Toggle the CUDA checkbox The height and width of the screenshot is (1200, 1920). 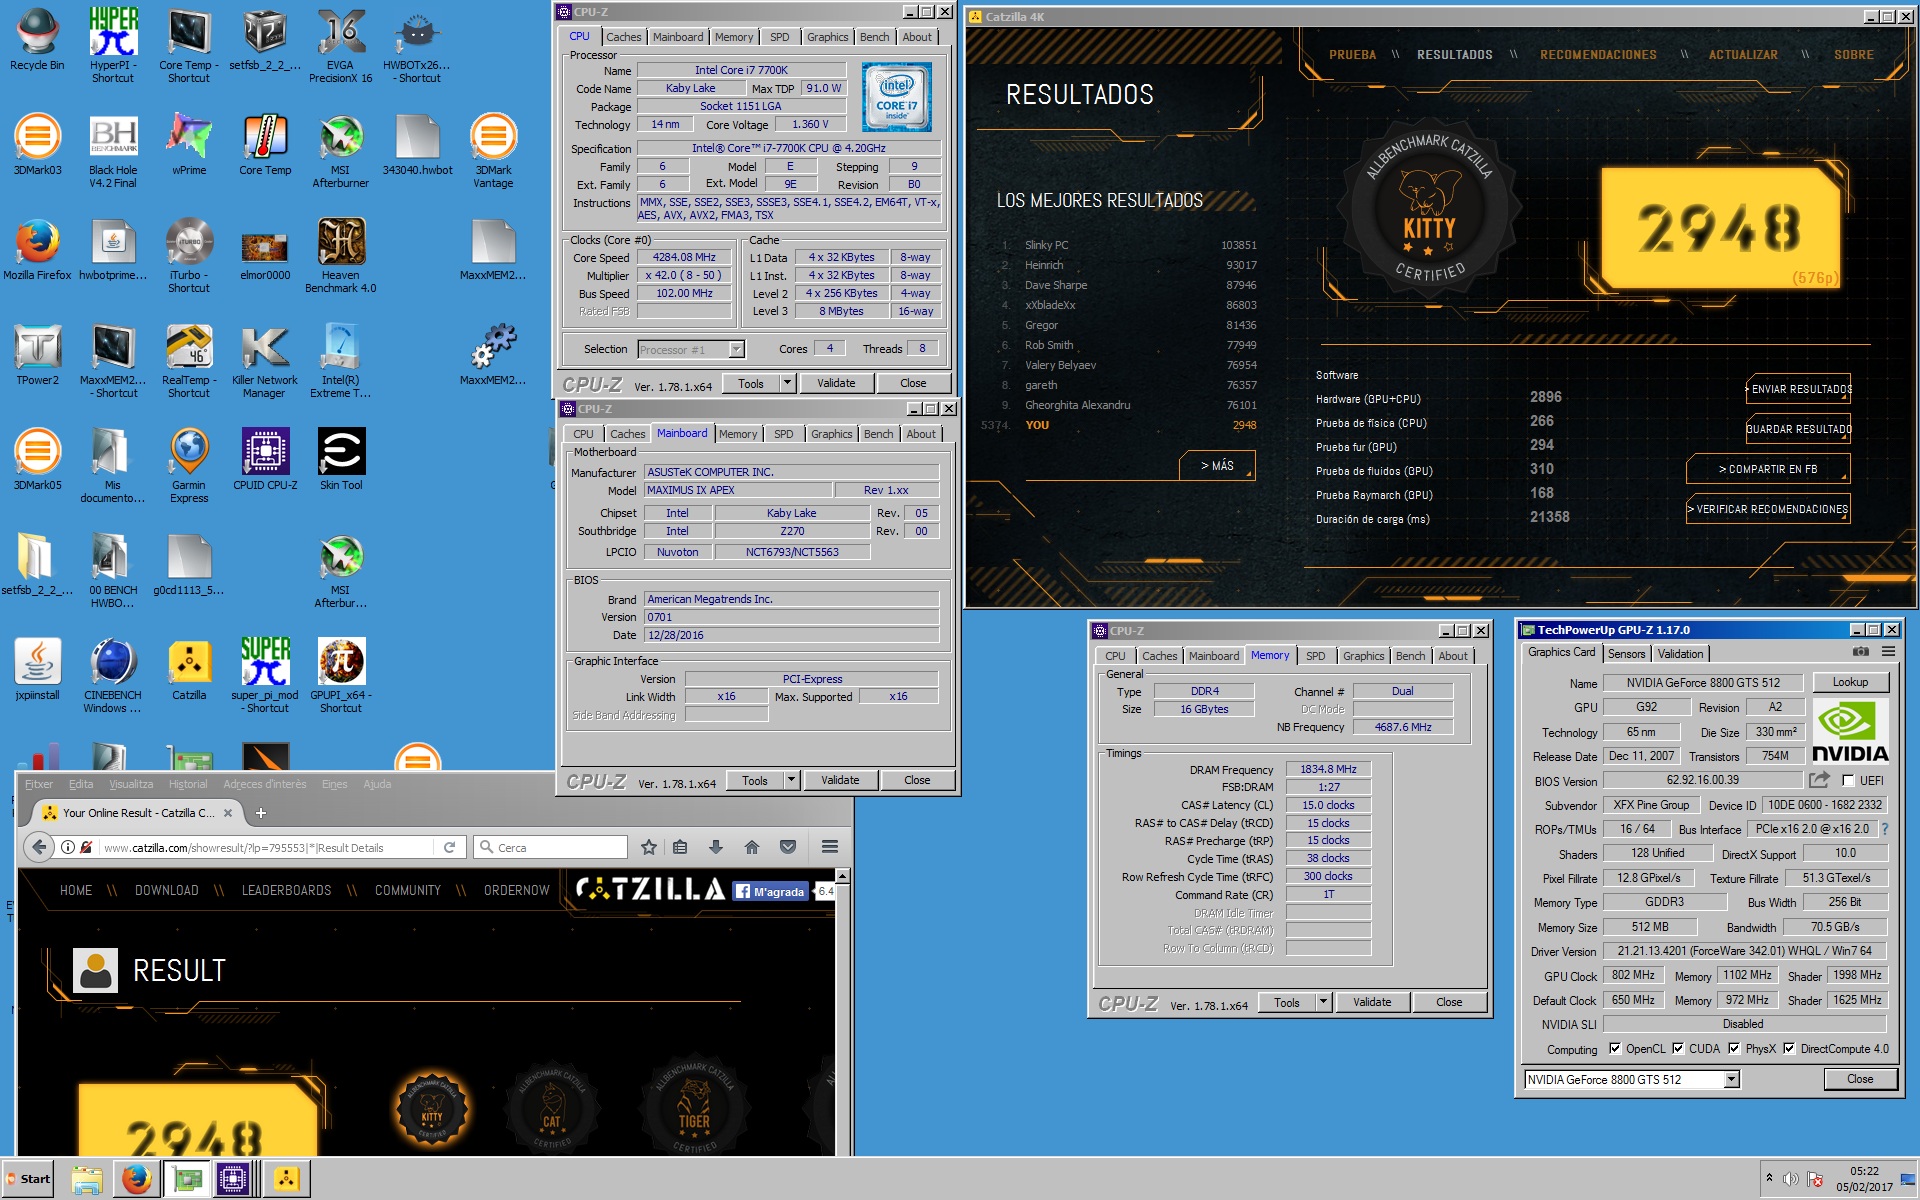click(x=1678, y=1049)
